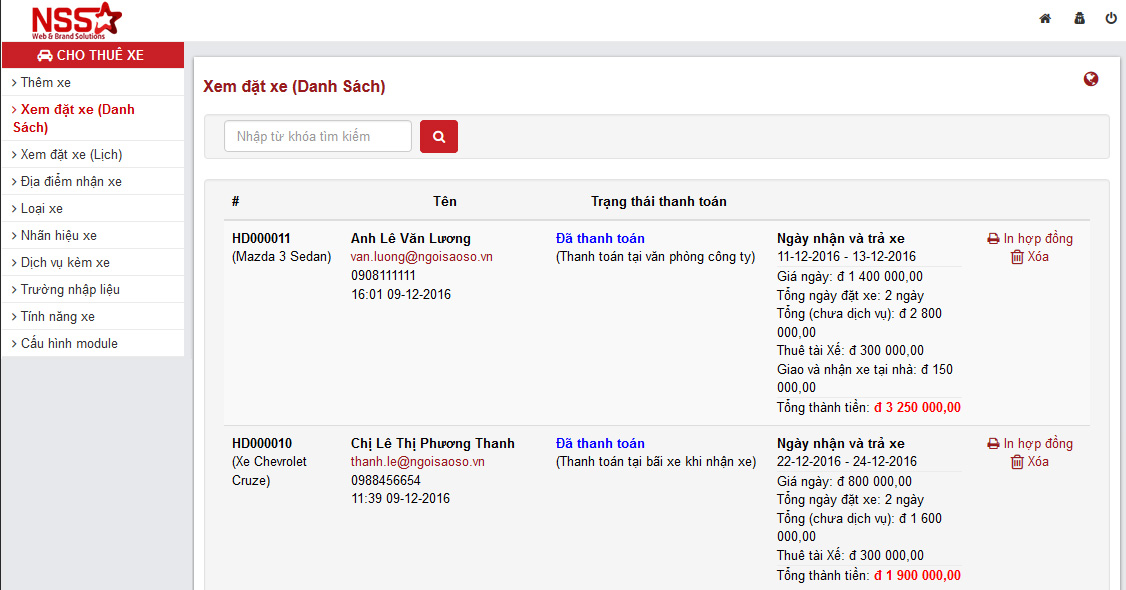
Task: Click the red globe icon
Action: (1091, 79)
